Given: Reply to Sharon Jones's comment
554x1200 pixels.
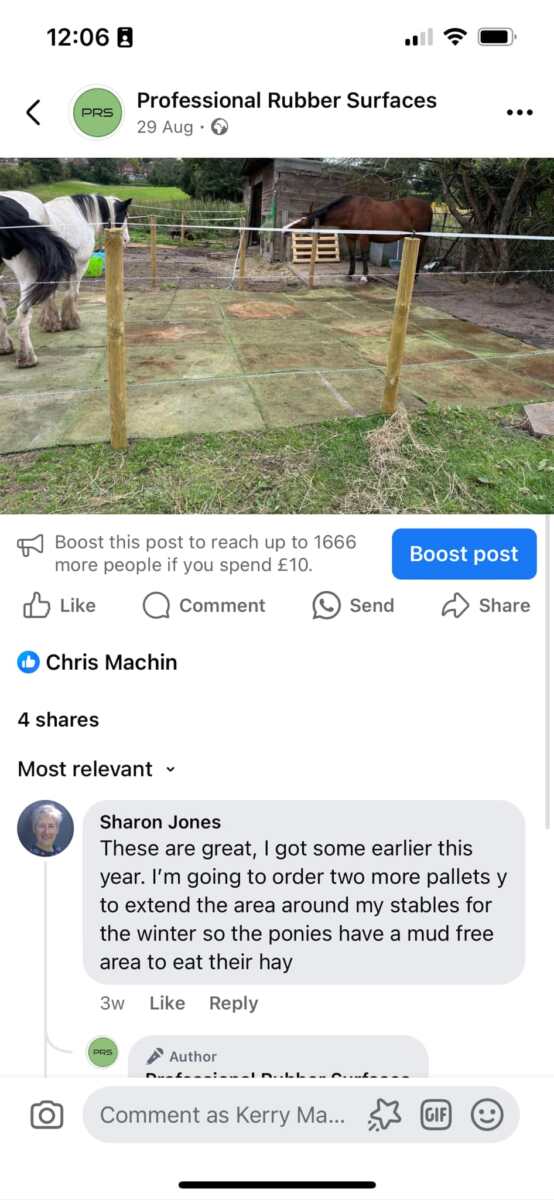Looking at the screenshot, I should point(233,1003).
